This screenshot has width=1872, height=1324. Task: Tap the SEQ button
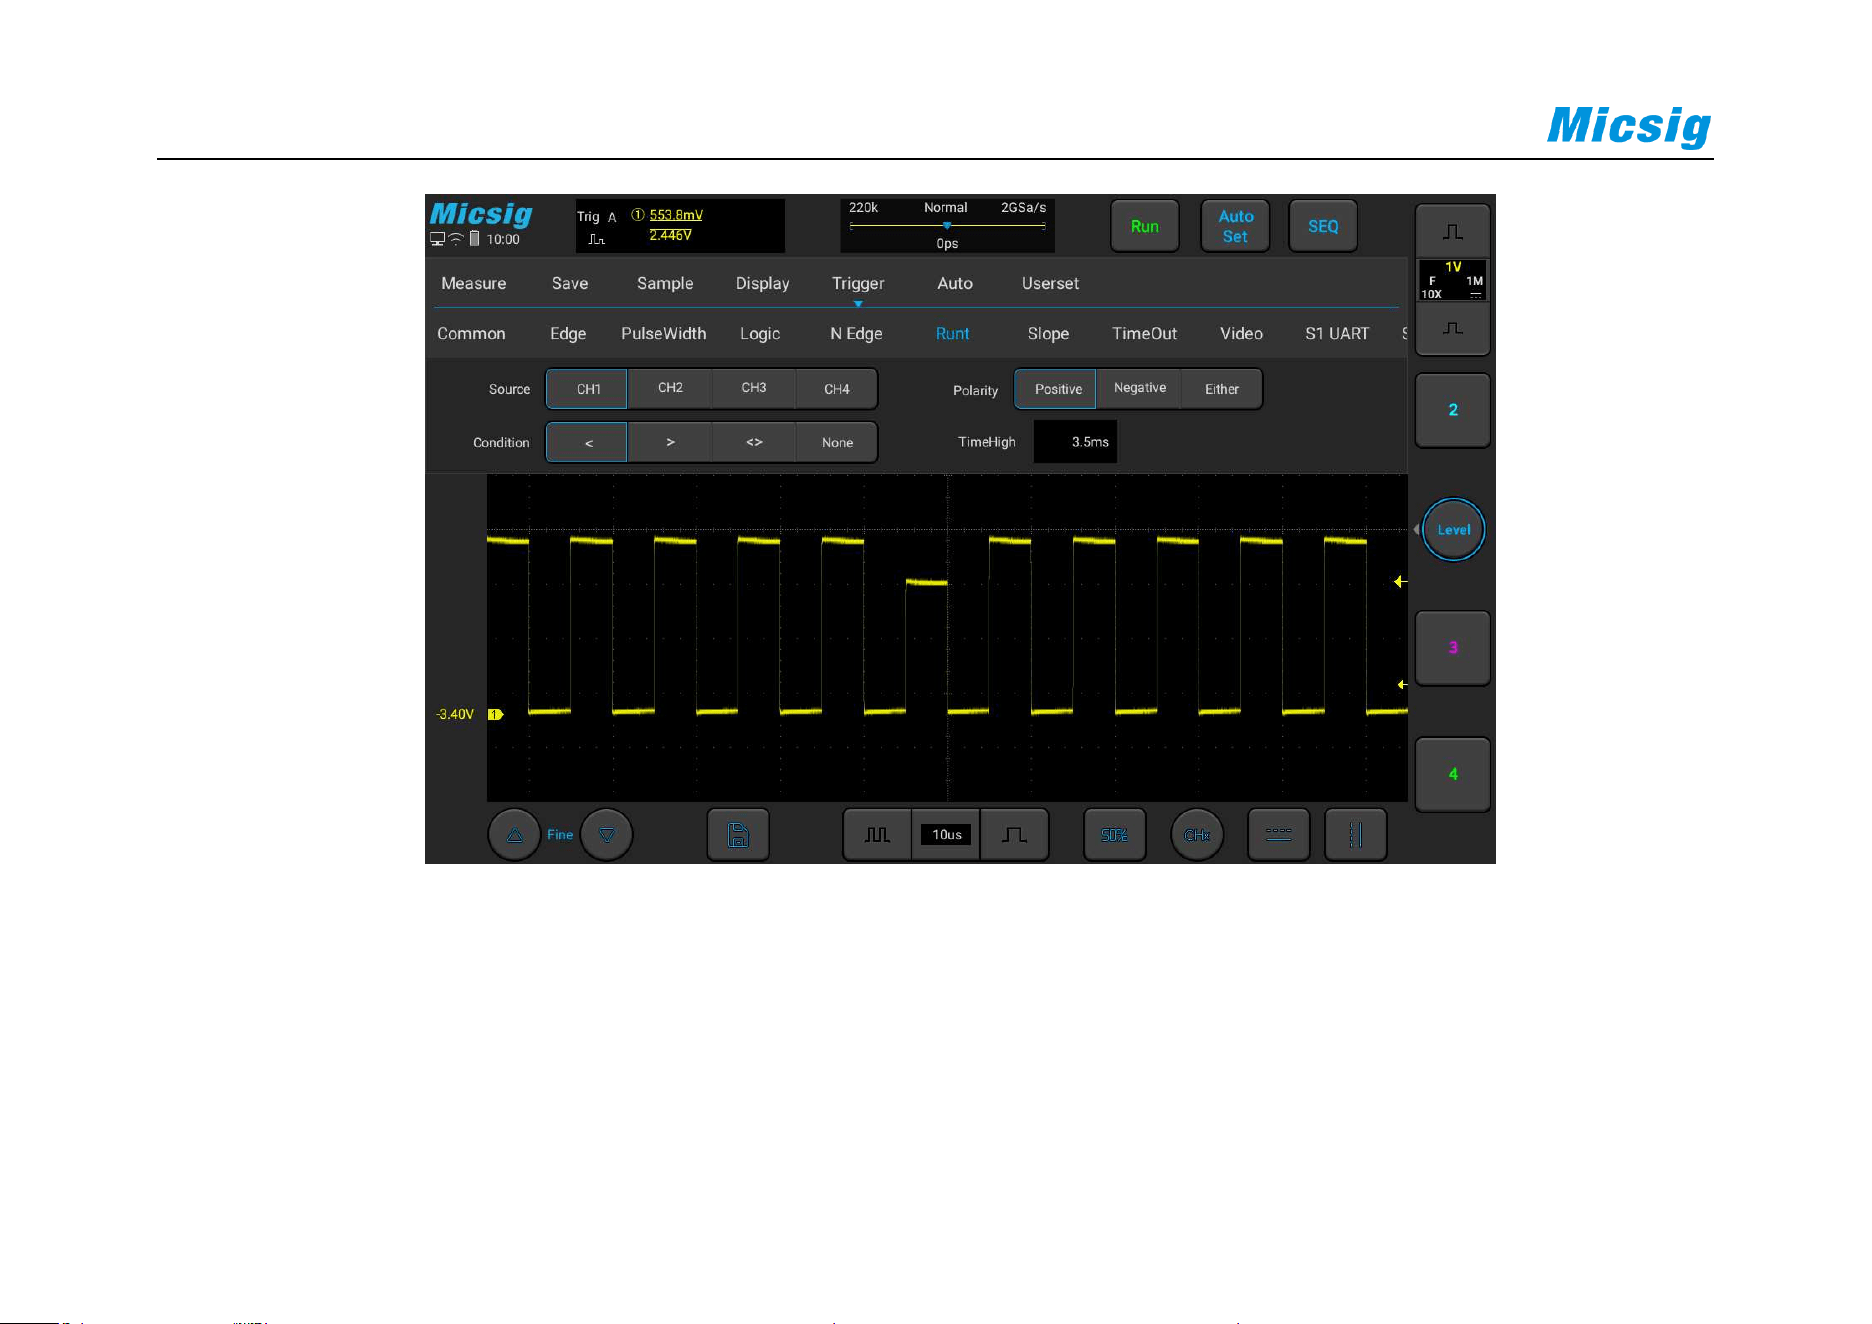[1323, 226]
